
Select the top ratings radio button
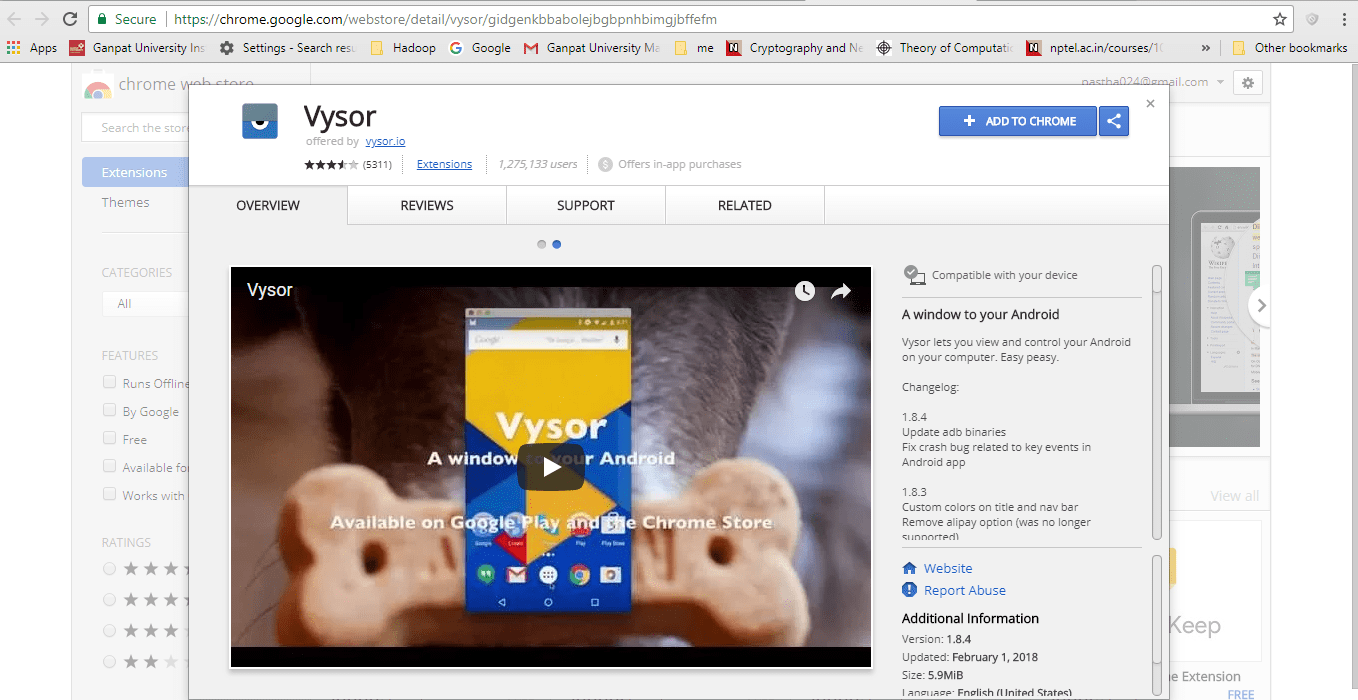tap(110, 569)
